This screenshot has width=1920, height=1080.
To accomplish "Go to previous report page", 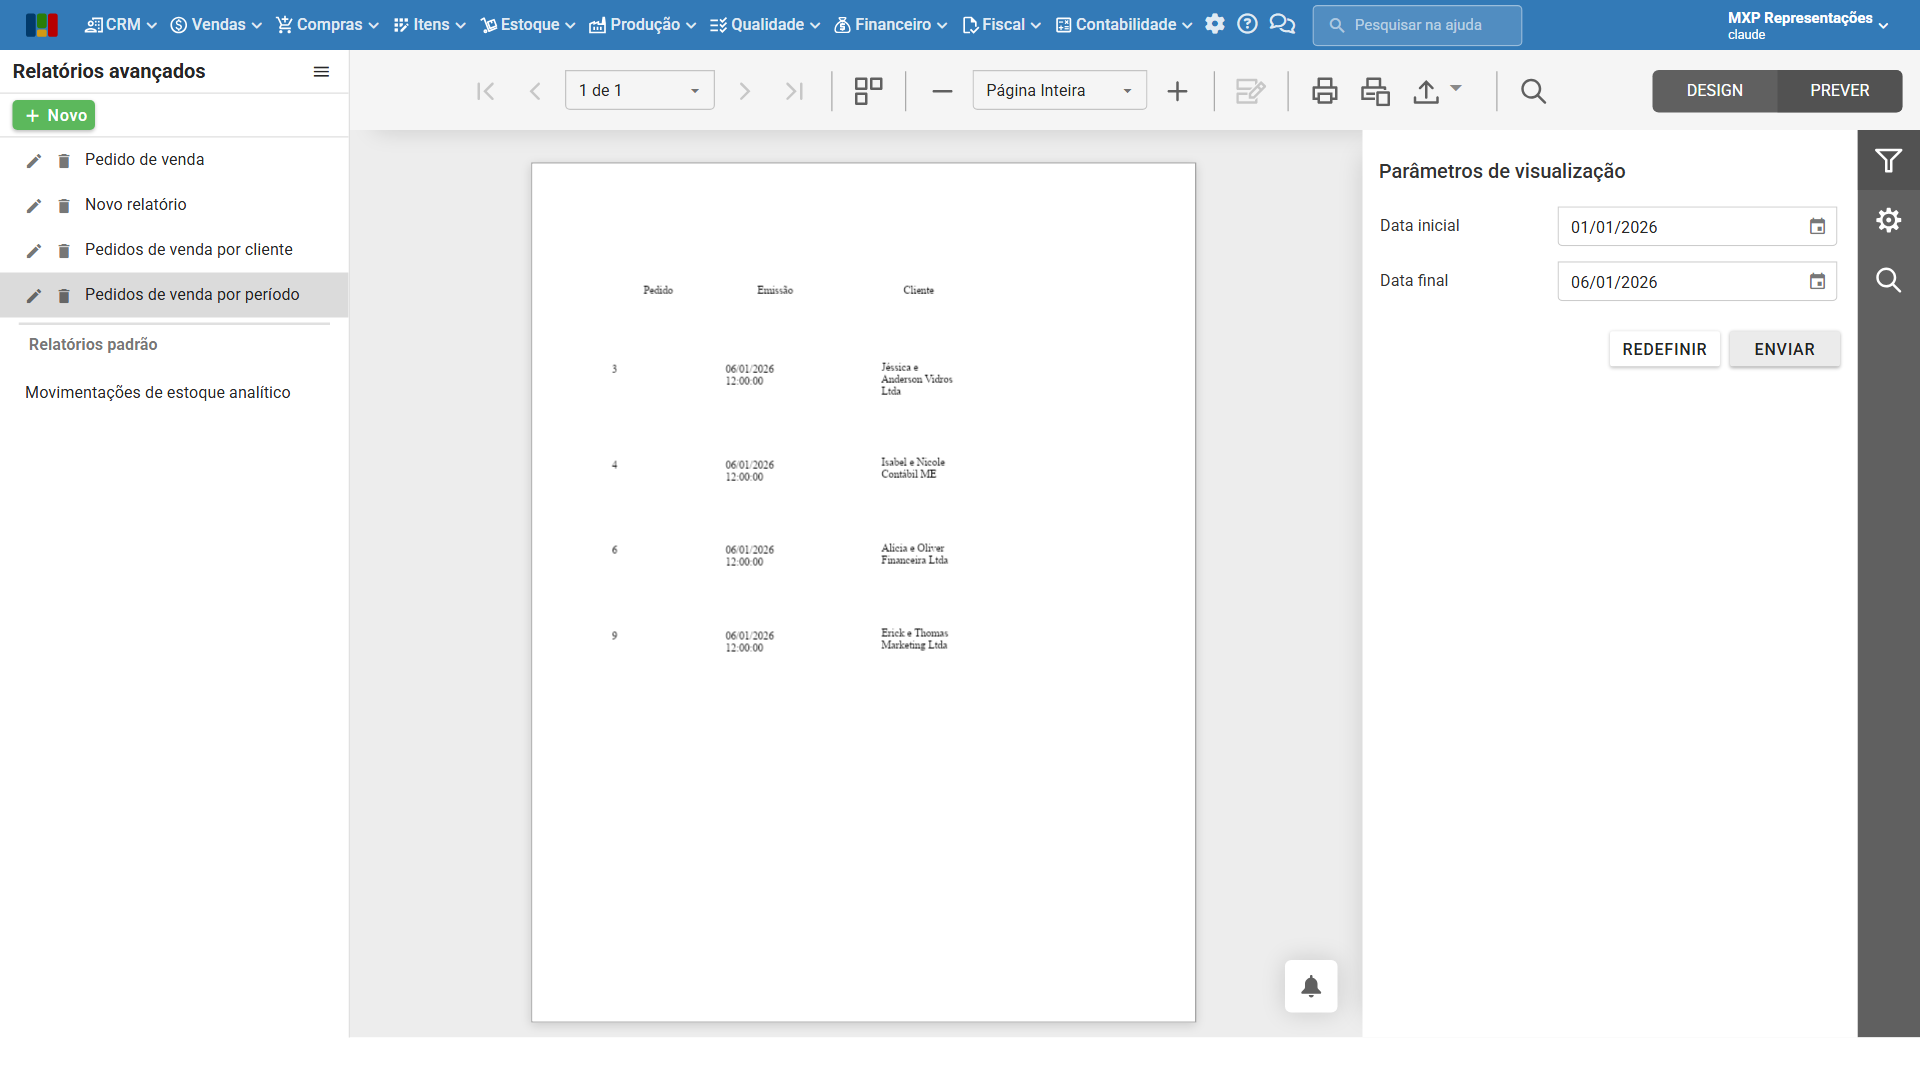I will (535, 91).
